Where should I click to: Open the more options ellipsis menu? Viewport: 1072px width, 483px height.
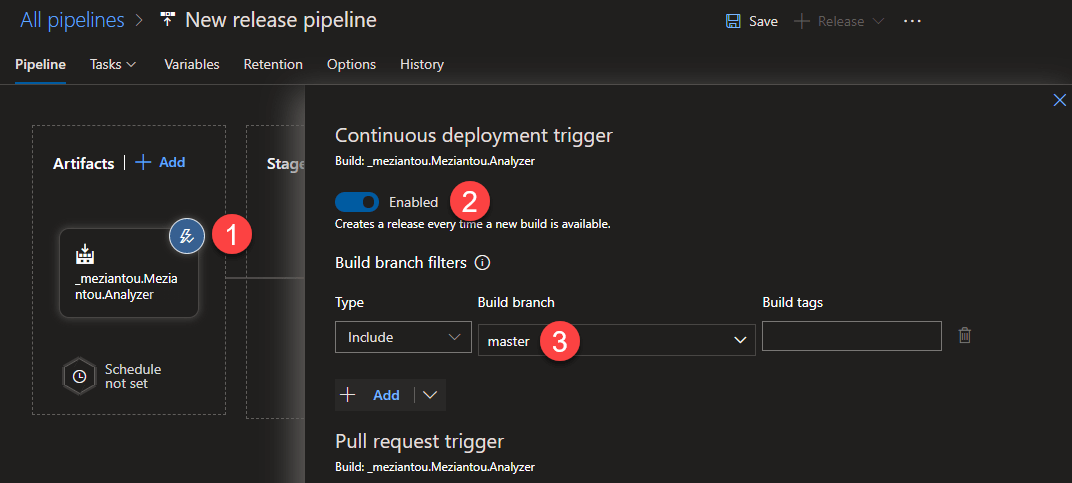tap(912, 21)
